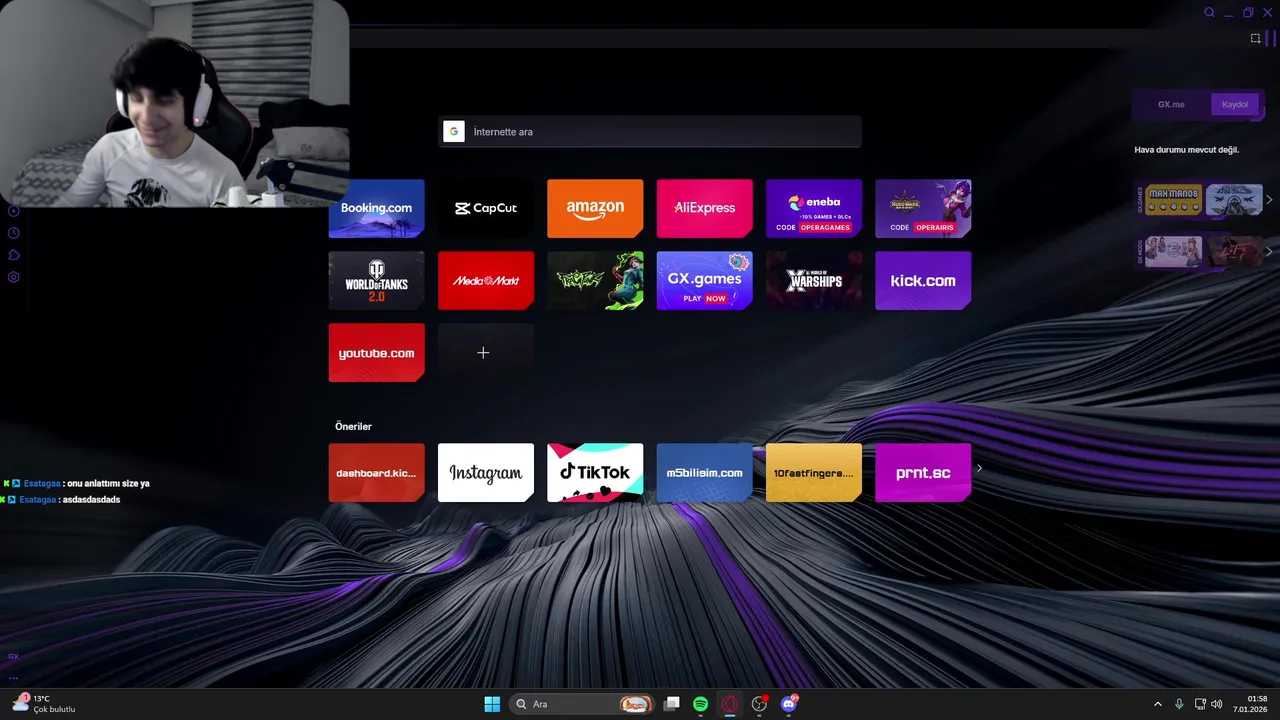
Task: Open the 13°C weather widget
Action: pyautogui.click(x=43, y=704)
